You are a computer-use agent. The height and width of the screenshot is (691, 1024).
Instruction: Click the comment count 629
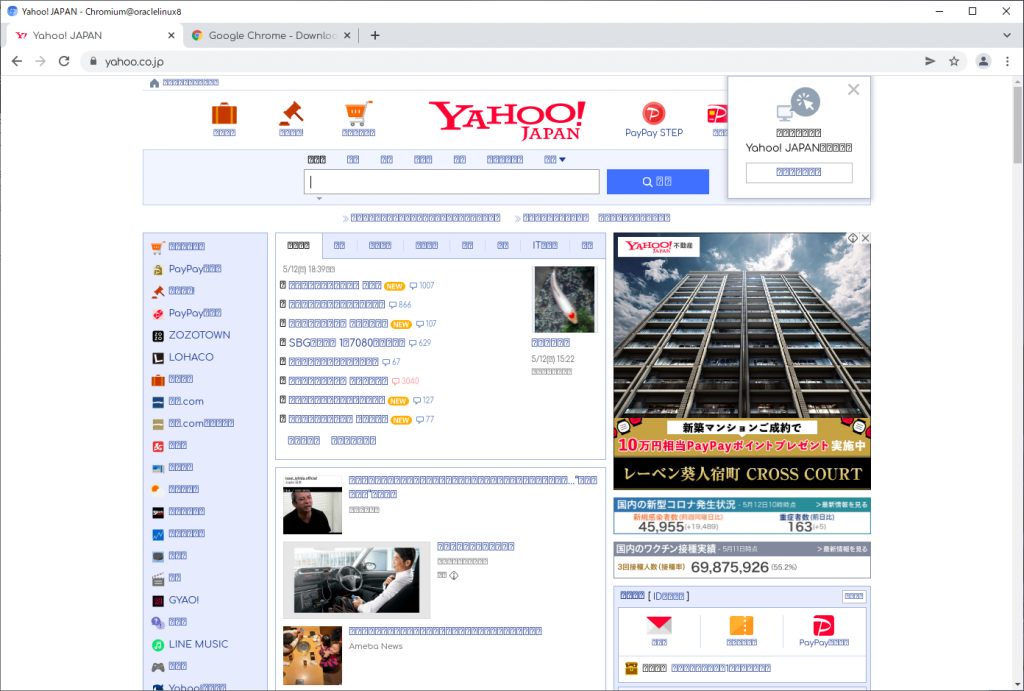pyautogui.click(x=420, y=343)
